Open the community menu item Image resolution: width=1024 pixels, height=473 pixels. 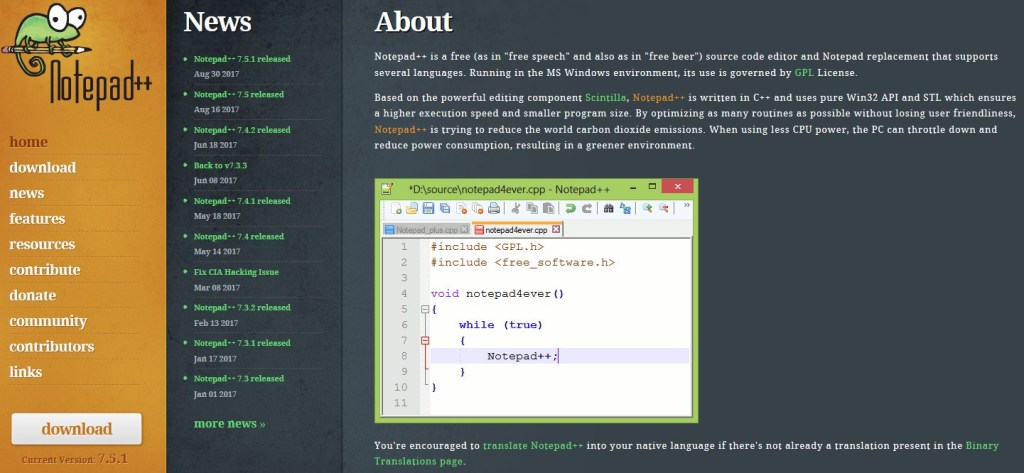coord(48,321)
